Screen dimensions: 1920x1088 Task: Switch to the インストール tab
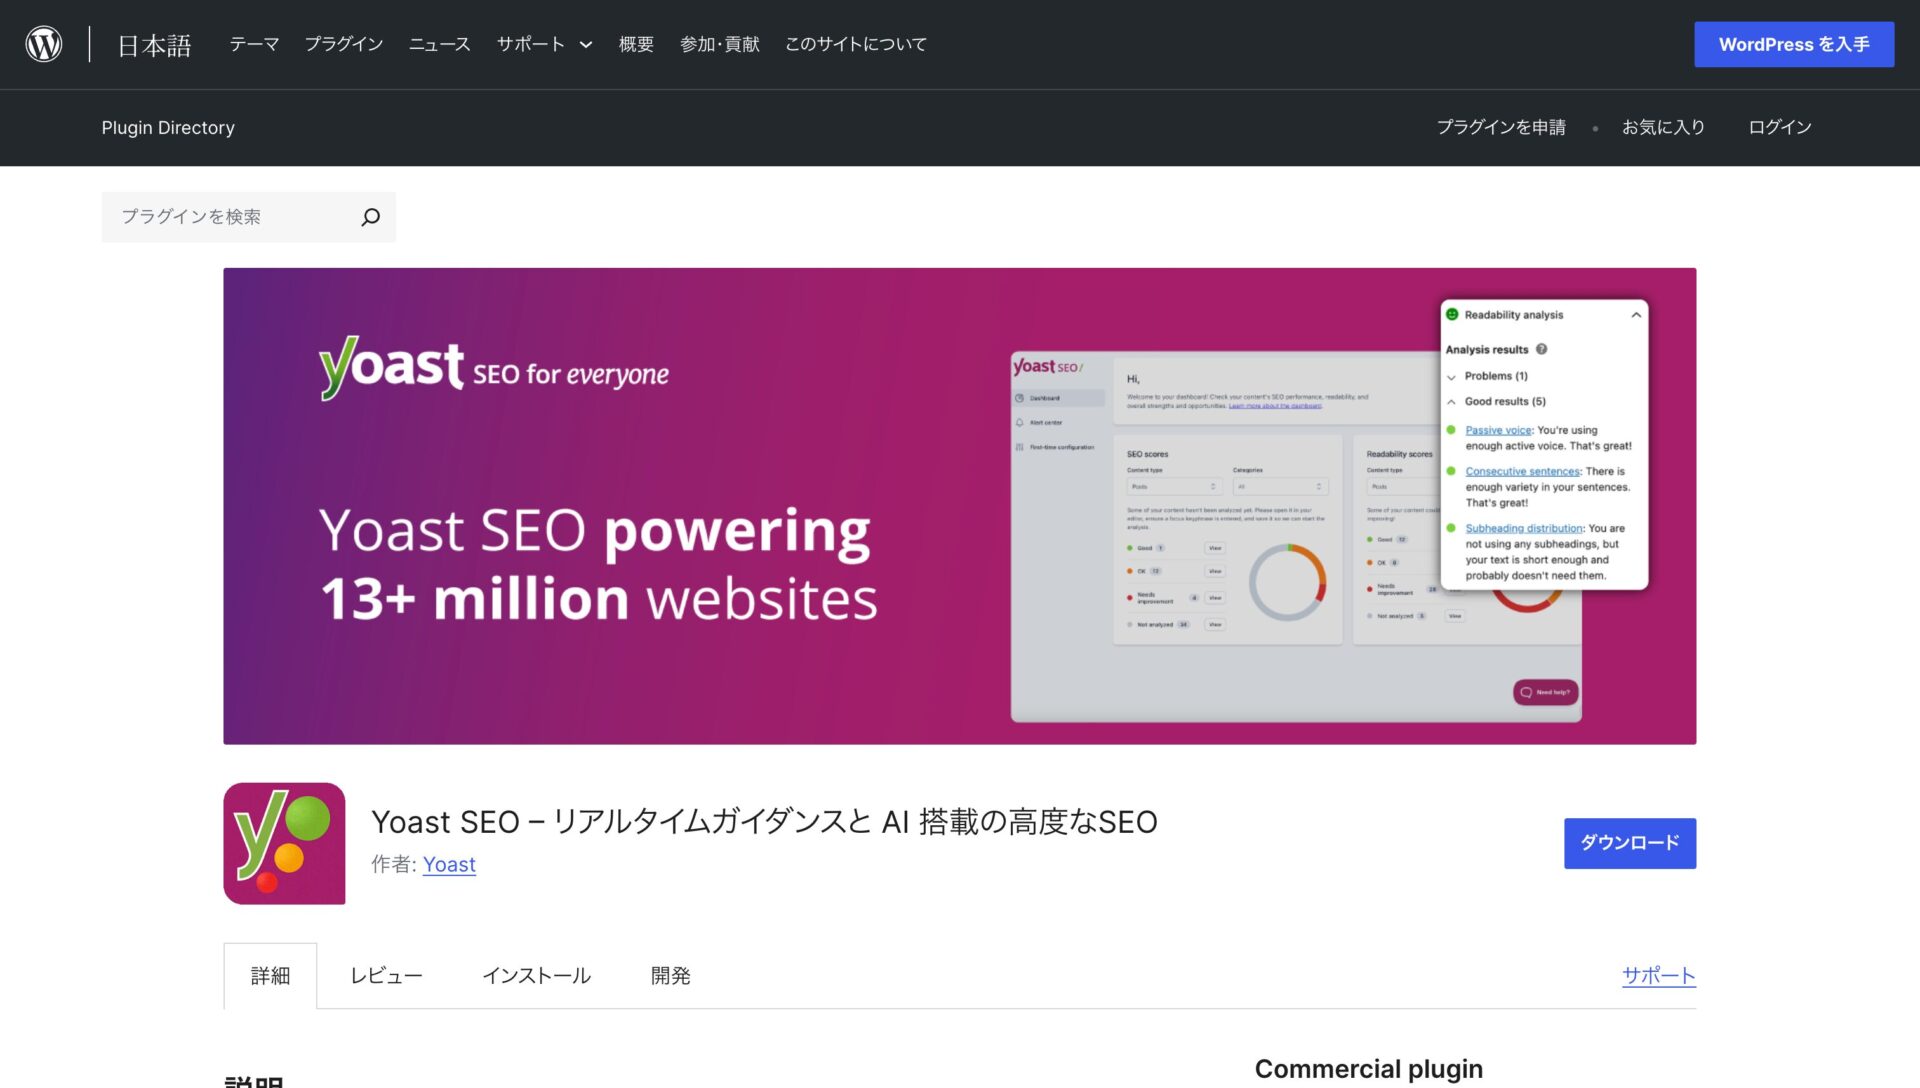pyautogui.click(x=537, y=975)
